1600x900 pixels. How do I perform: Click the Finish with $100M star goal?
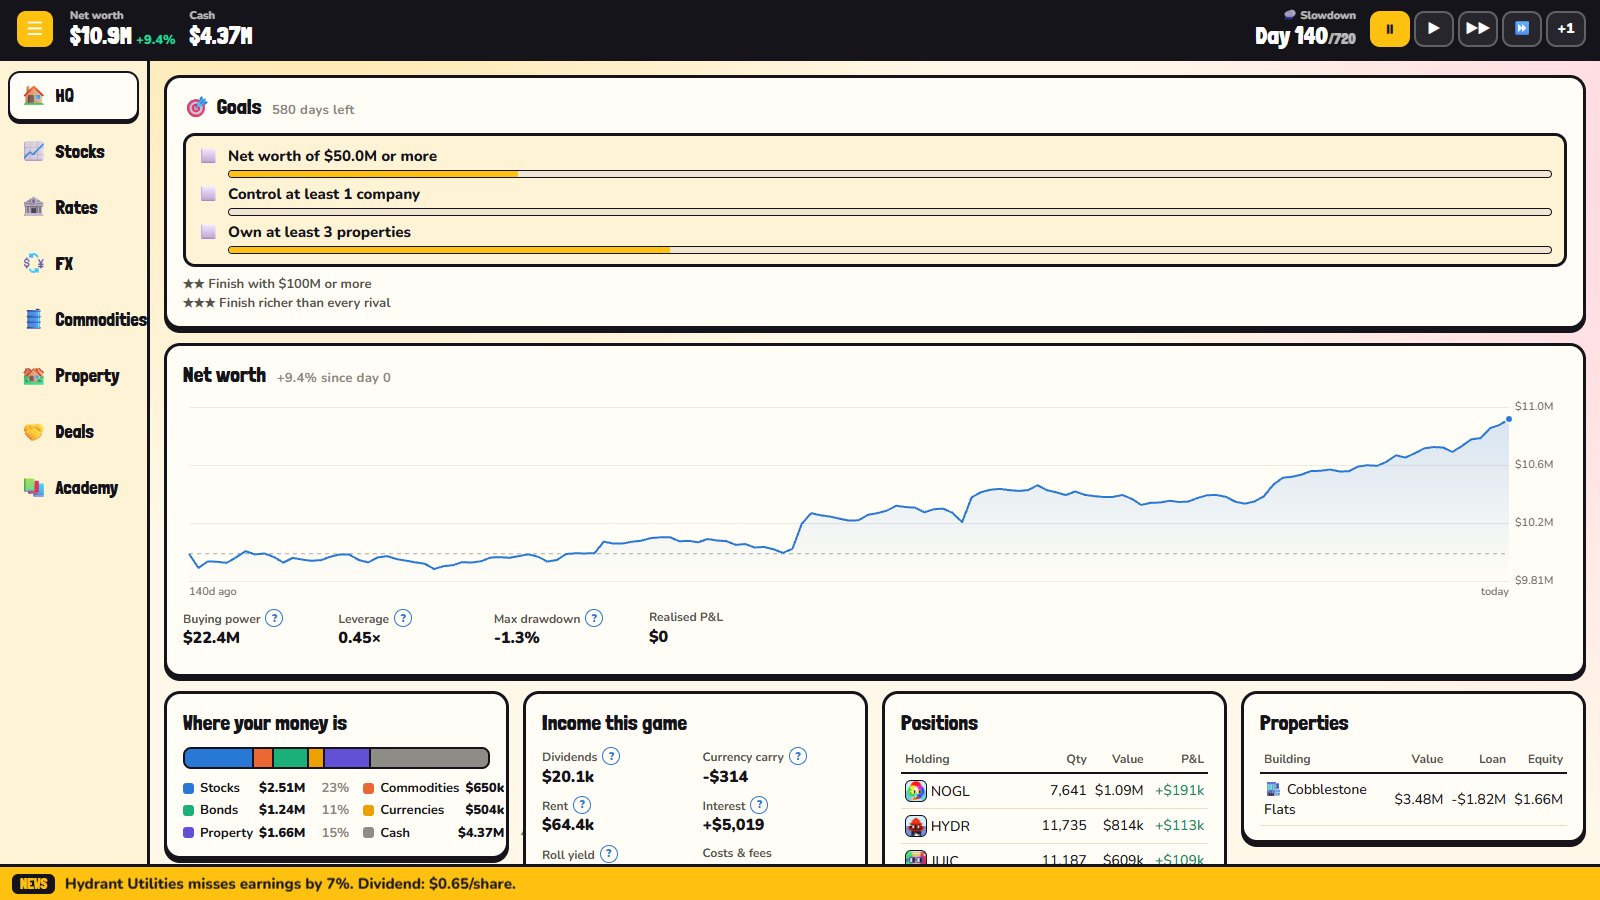278,284
